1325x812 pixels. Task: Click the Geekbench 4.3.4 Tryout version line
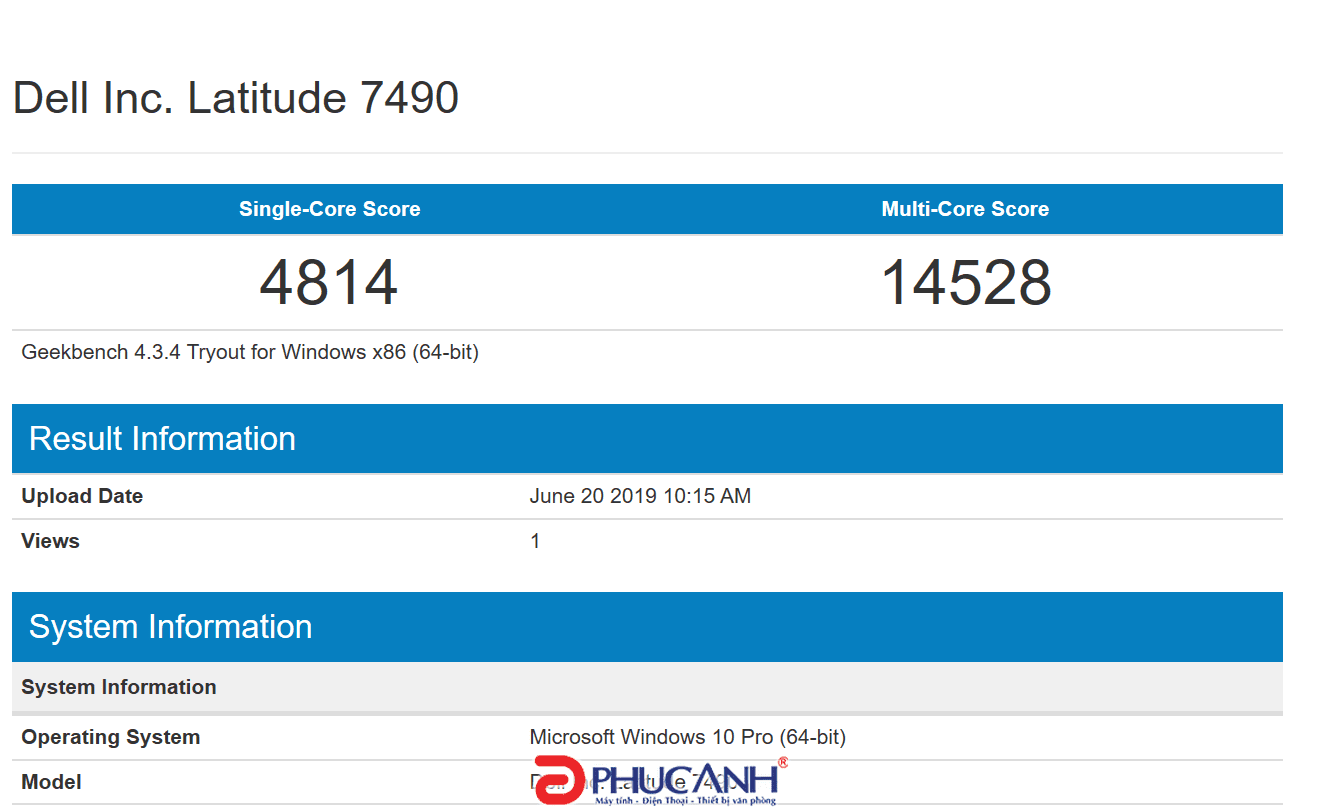click(250, 352)
